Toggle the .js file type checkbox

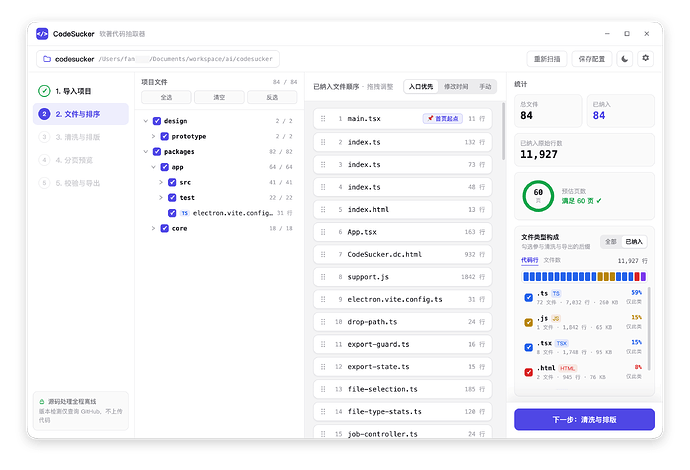point(529,323)
